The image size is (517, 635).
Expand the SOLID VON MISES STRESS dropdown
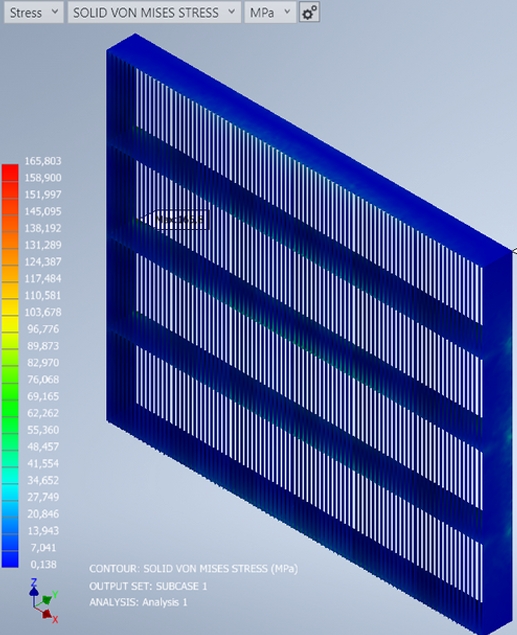(x=154, y=13)
